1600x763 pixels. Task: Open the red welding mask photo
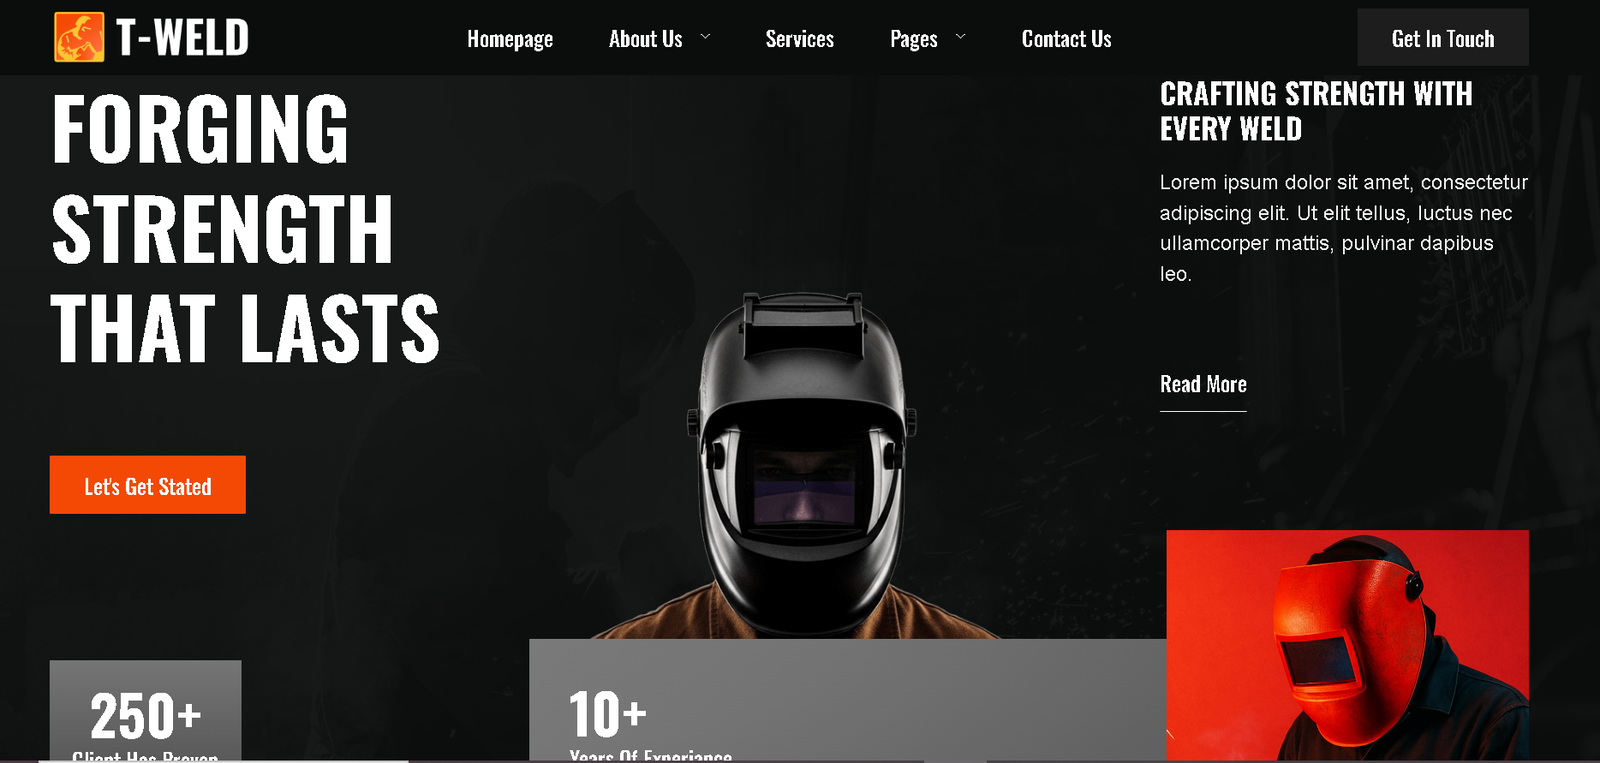point(1346,644)
